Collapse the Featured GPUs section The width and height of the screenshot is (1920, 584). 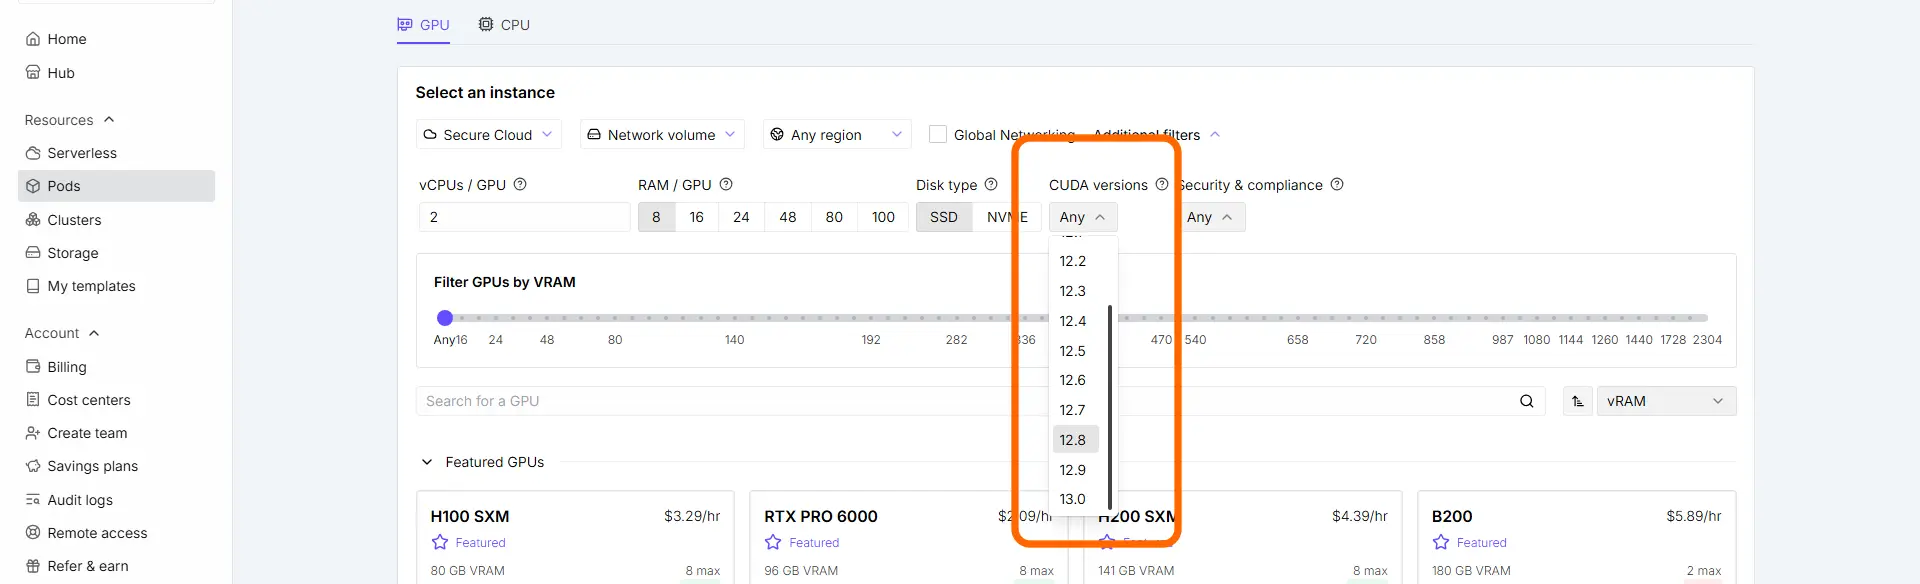coord(427,462)
